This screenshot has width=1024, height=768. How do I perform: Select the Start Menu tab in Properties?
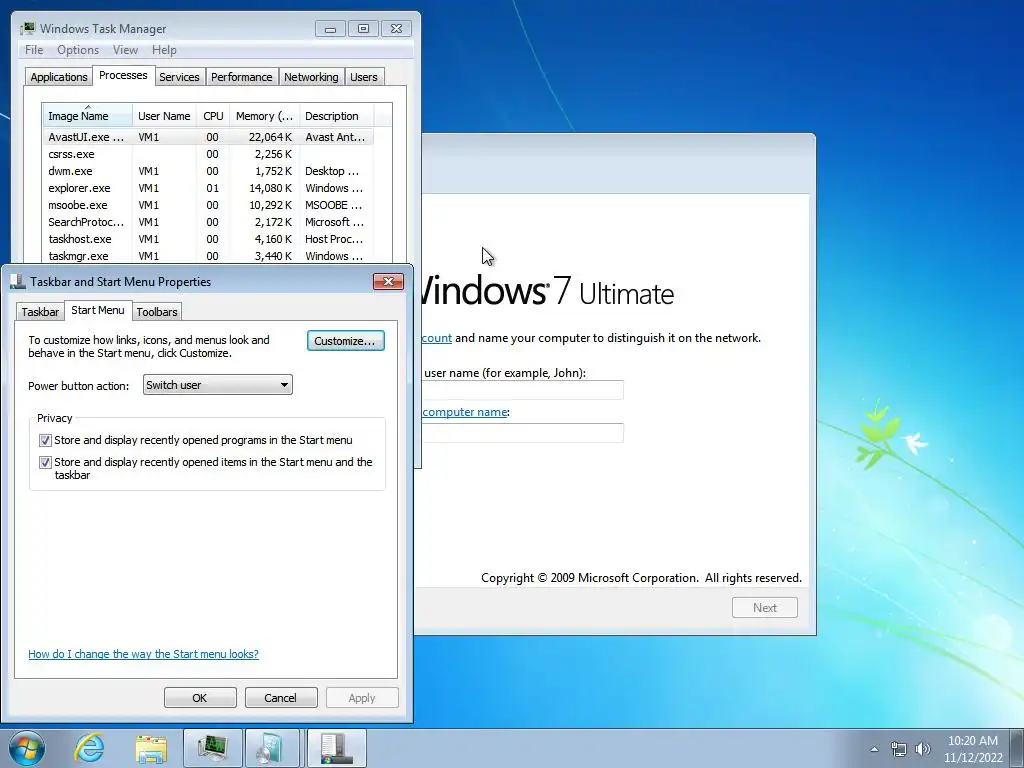click(97, 310)
